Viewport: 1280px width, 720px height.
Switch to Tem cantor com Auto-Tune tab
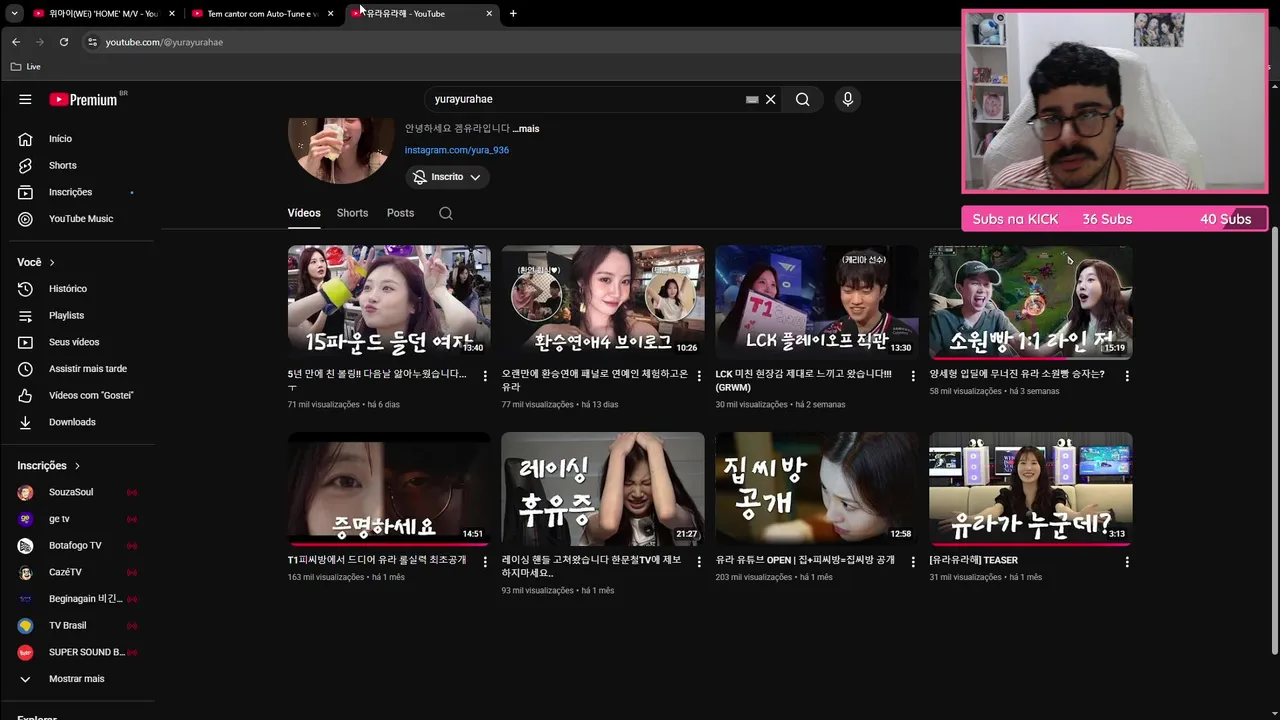pyautogui.click(x=262, y=14)
